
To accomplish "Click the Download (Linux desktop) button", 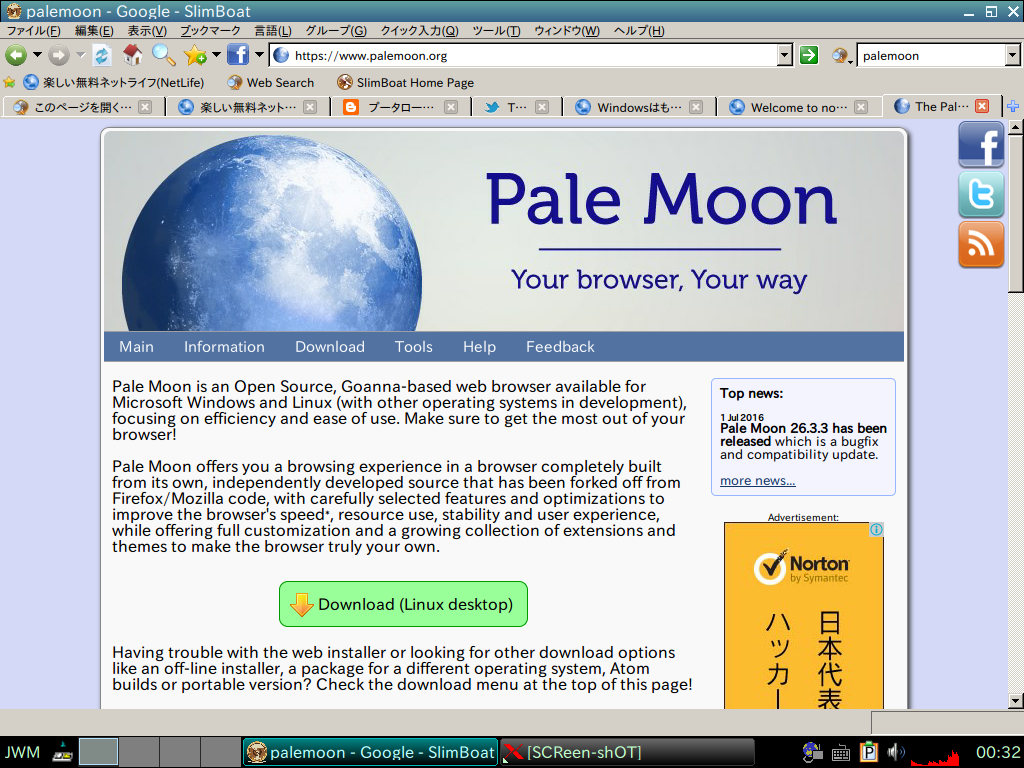I will pyautogui.click(x=403, y=604).
